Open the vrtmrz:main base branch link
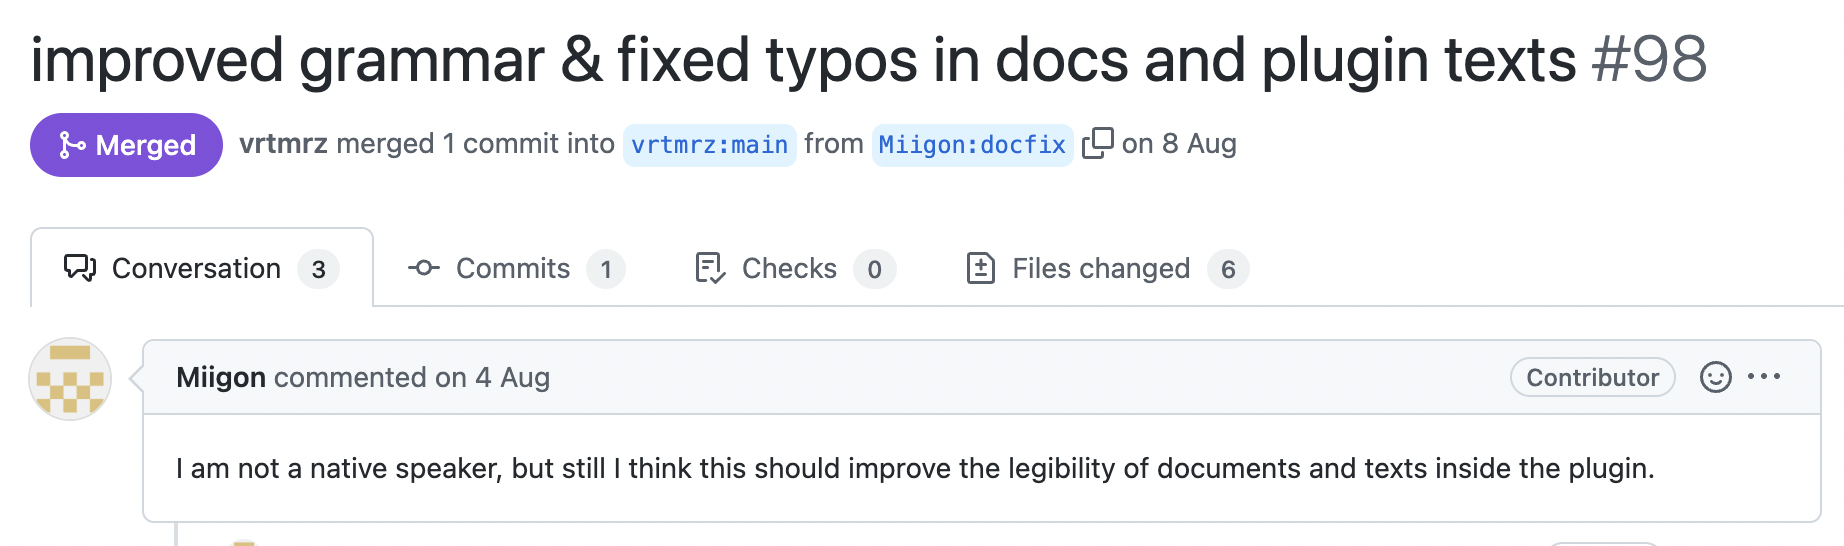The image size is (1844, 546). tap(709, 145)
